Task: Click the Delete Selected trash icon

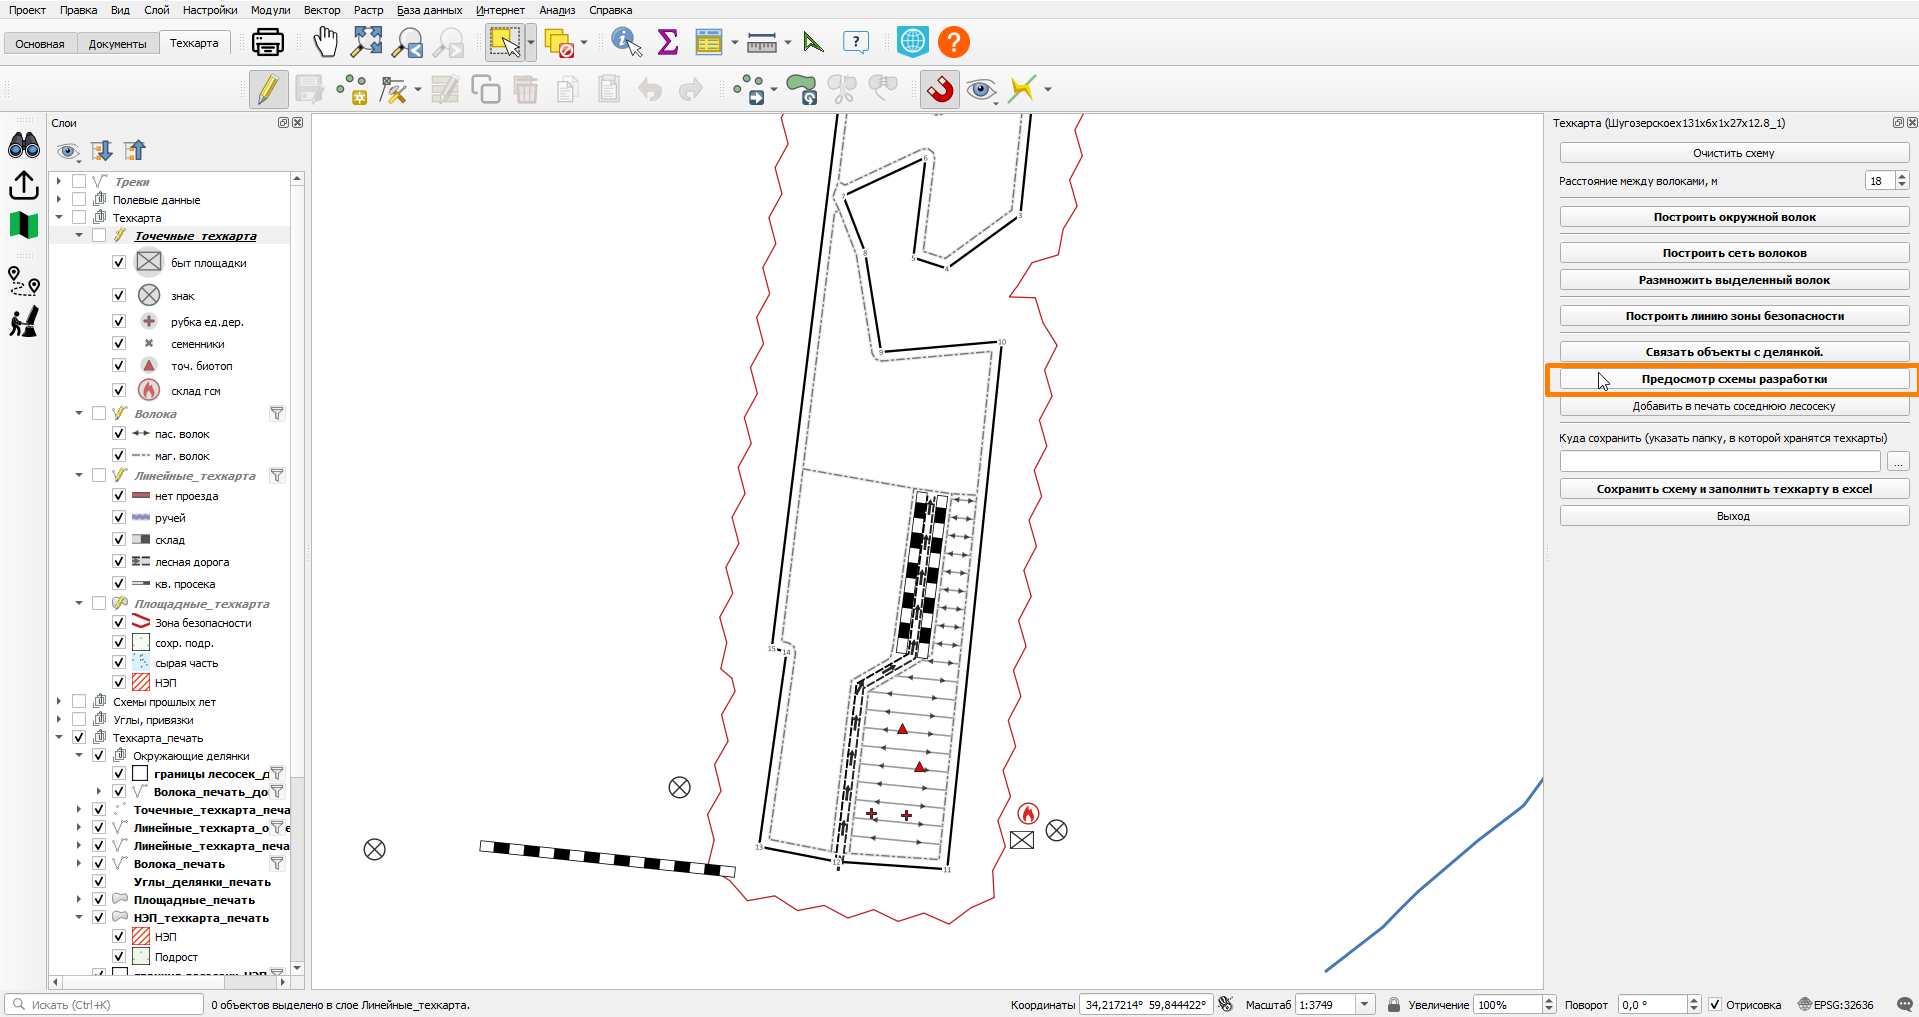Action: (526, 90)
